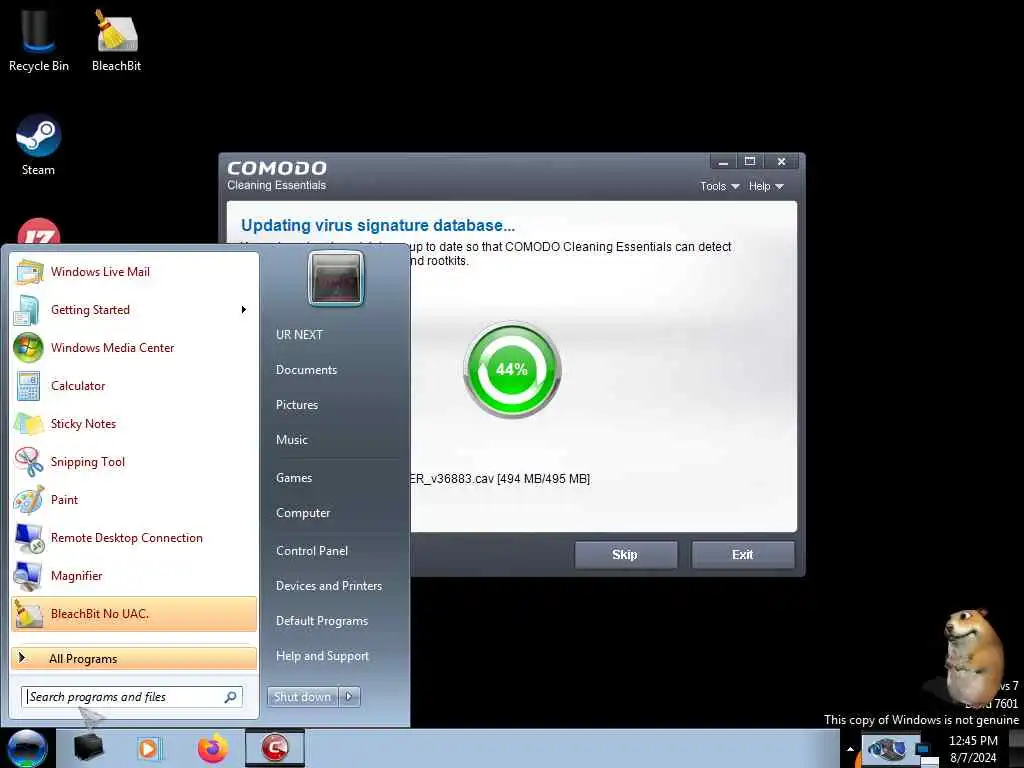
Task: Maximize the Comodo window
Action: (750, 161)
